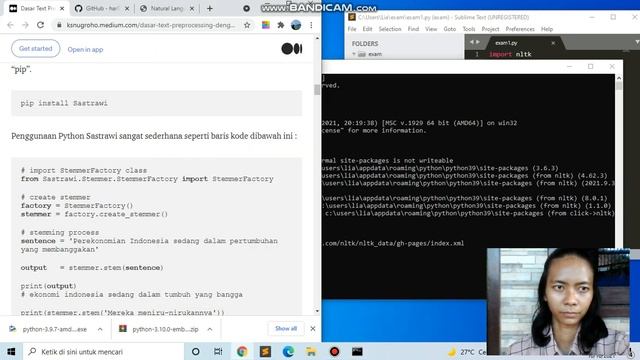Close the Dasar Text Preprocessing tab
Screen dimensions: 640x360
62,8
